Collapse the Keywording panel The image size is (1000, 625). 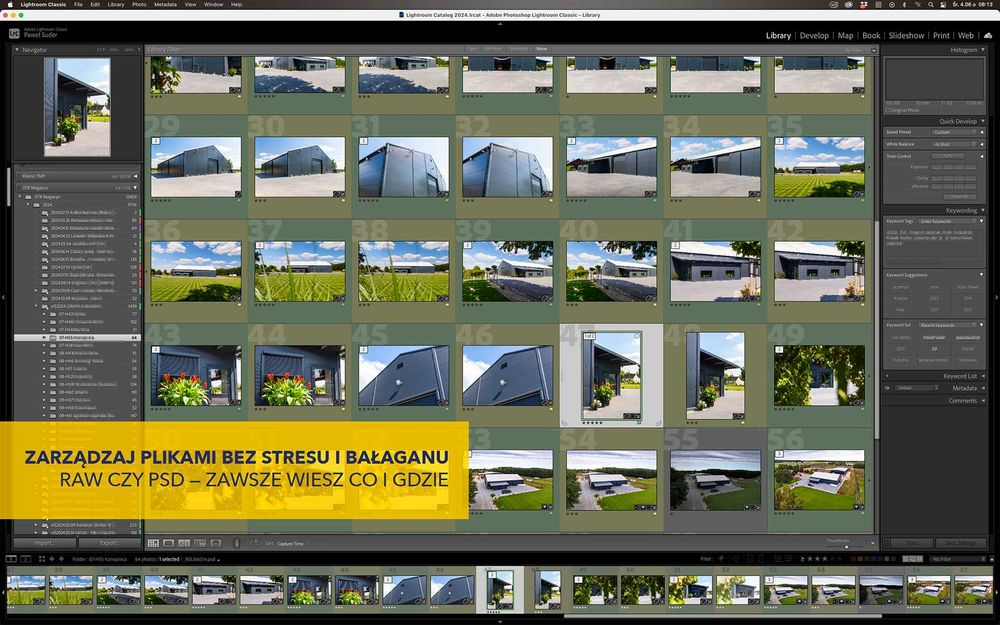coord(983,210)
